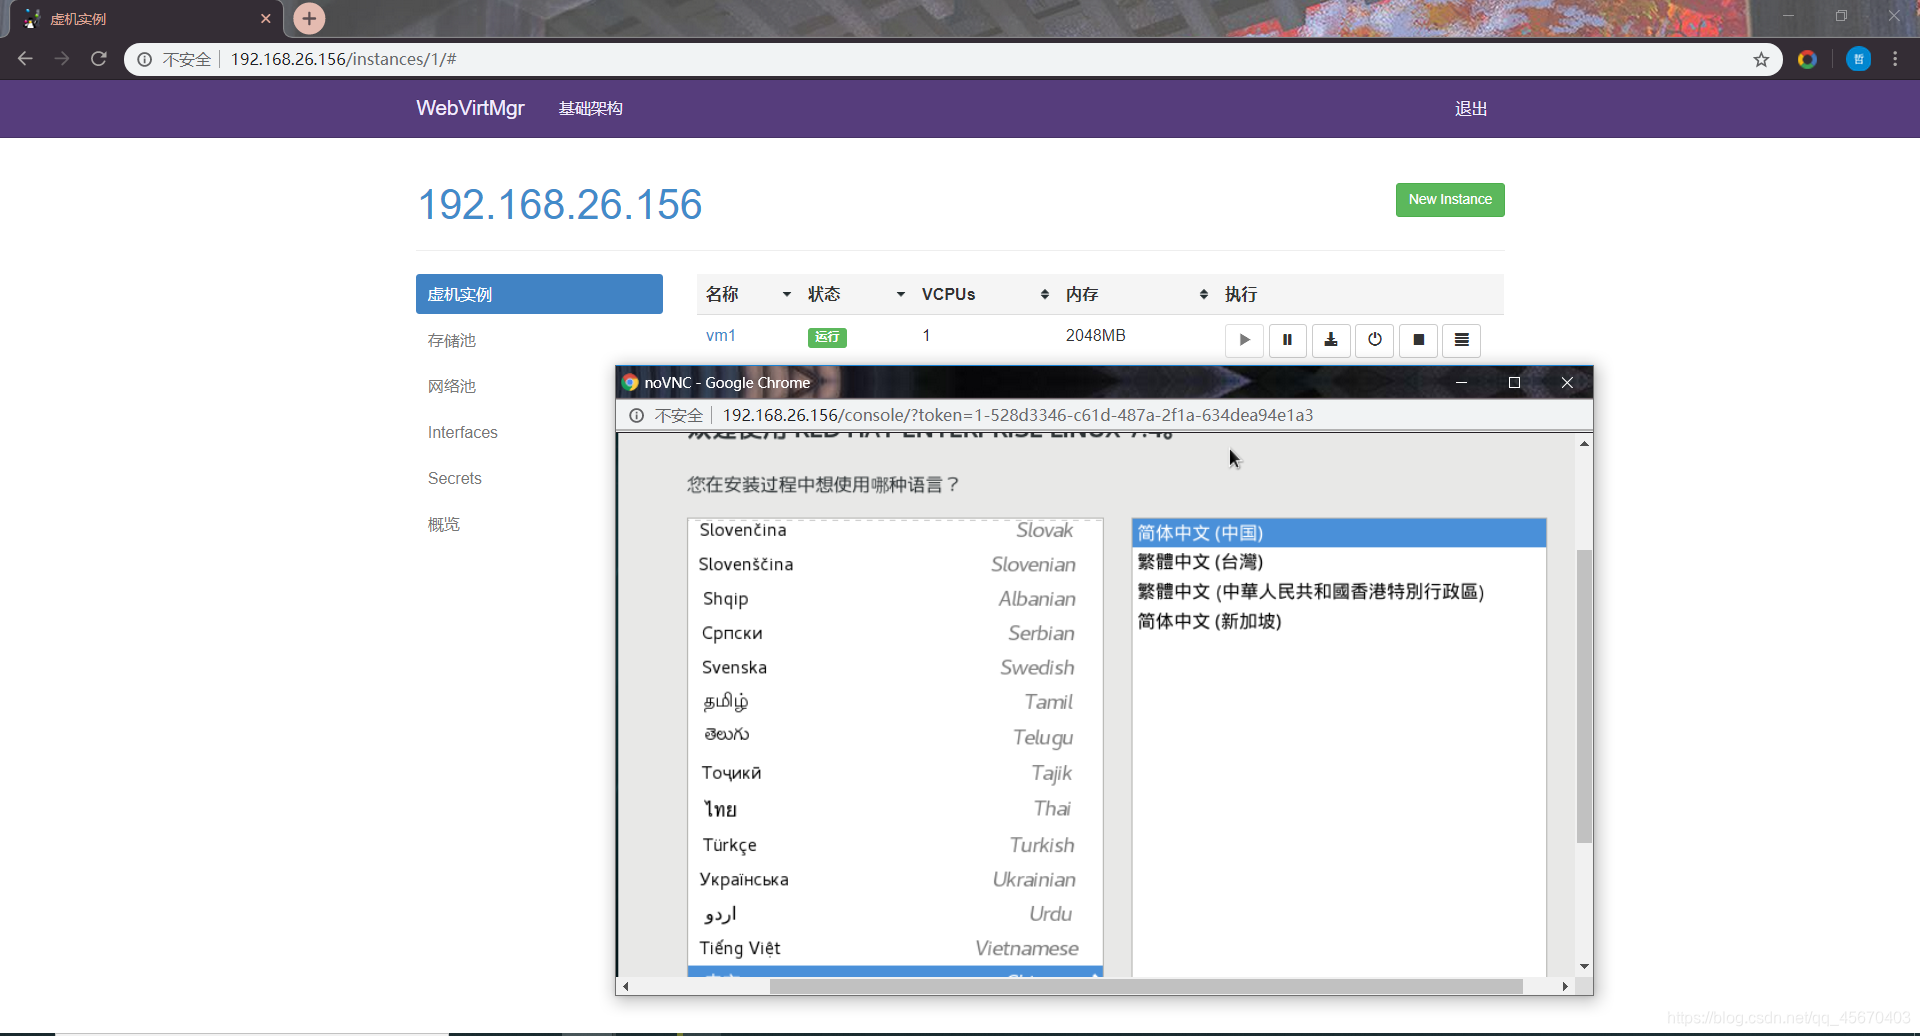Select 虚机实例 in the sidebar
1920x1036 pixels.
tap(539, 294)
